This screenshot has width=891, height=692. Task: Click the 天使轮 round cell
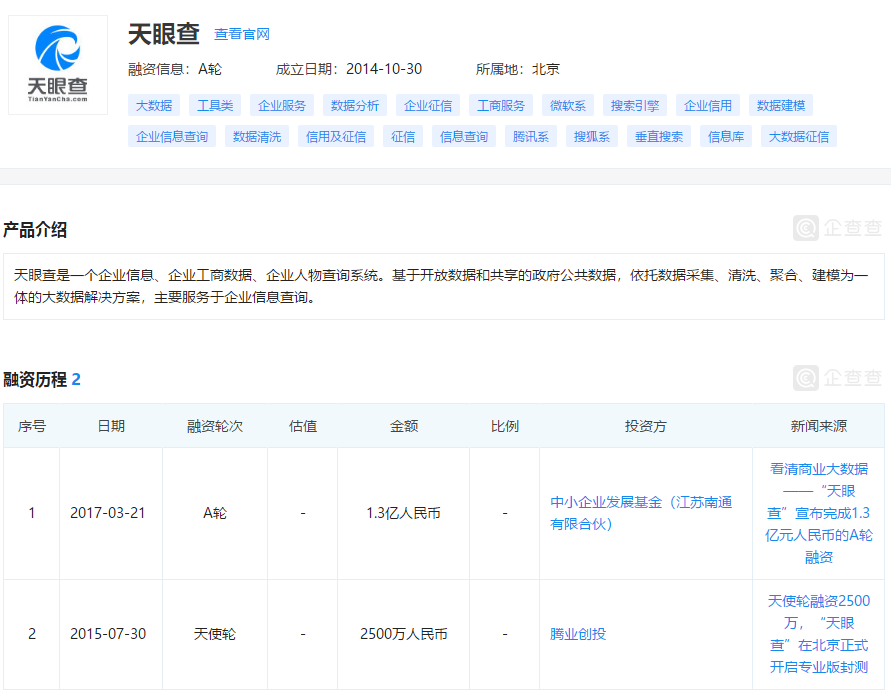(x=215, y=634)
